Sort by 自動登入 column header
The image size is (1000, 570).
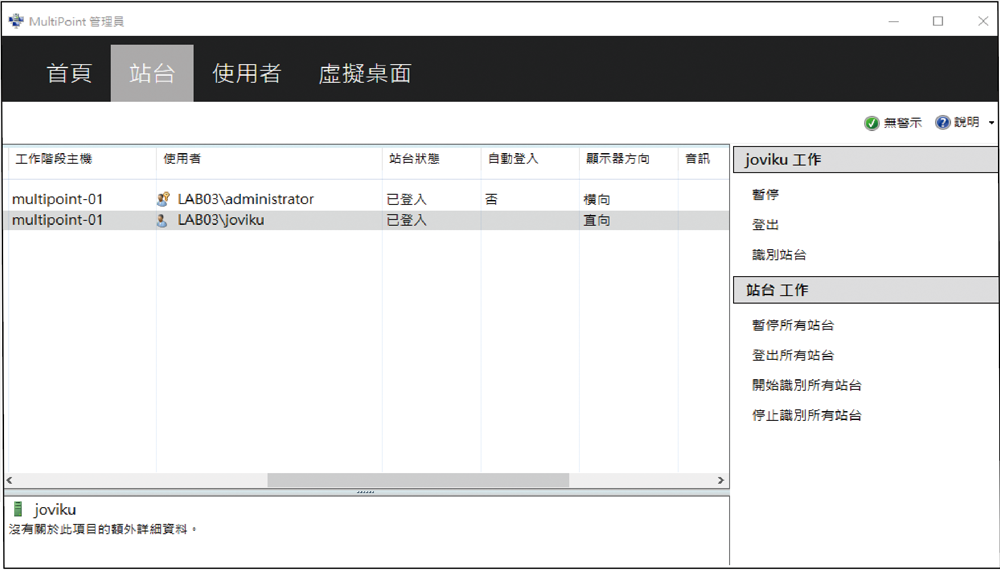tap(513, 159)
